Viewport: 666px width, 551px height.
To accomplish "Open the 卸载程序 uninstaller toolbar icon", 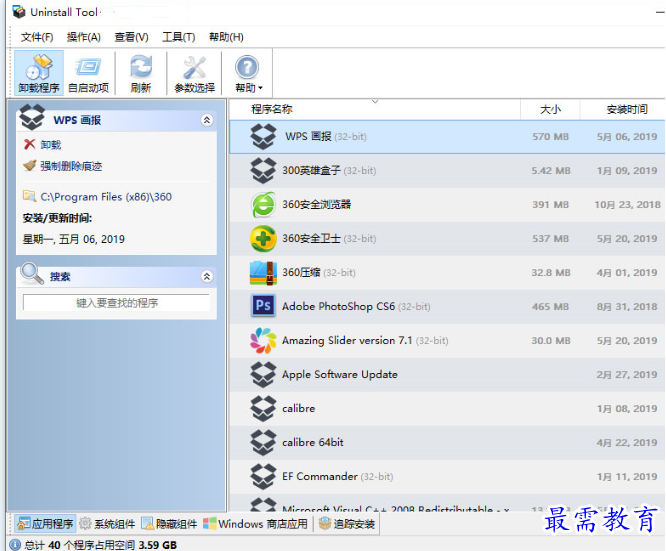I will (x=39, y=73).
